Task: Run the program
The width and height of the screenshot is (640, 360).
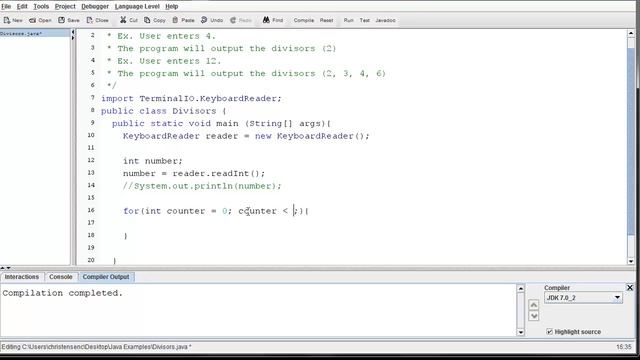Action: click(349, 20)
